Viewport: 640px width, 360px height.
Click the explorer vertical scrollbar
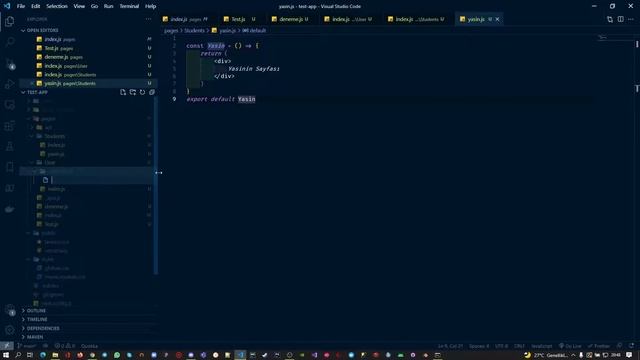pos(156,186)
